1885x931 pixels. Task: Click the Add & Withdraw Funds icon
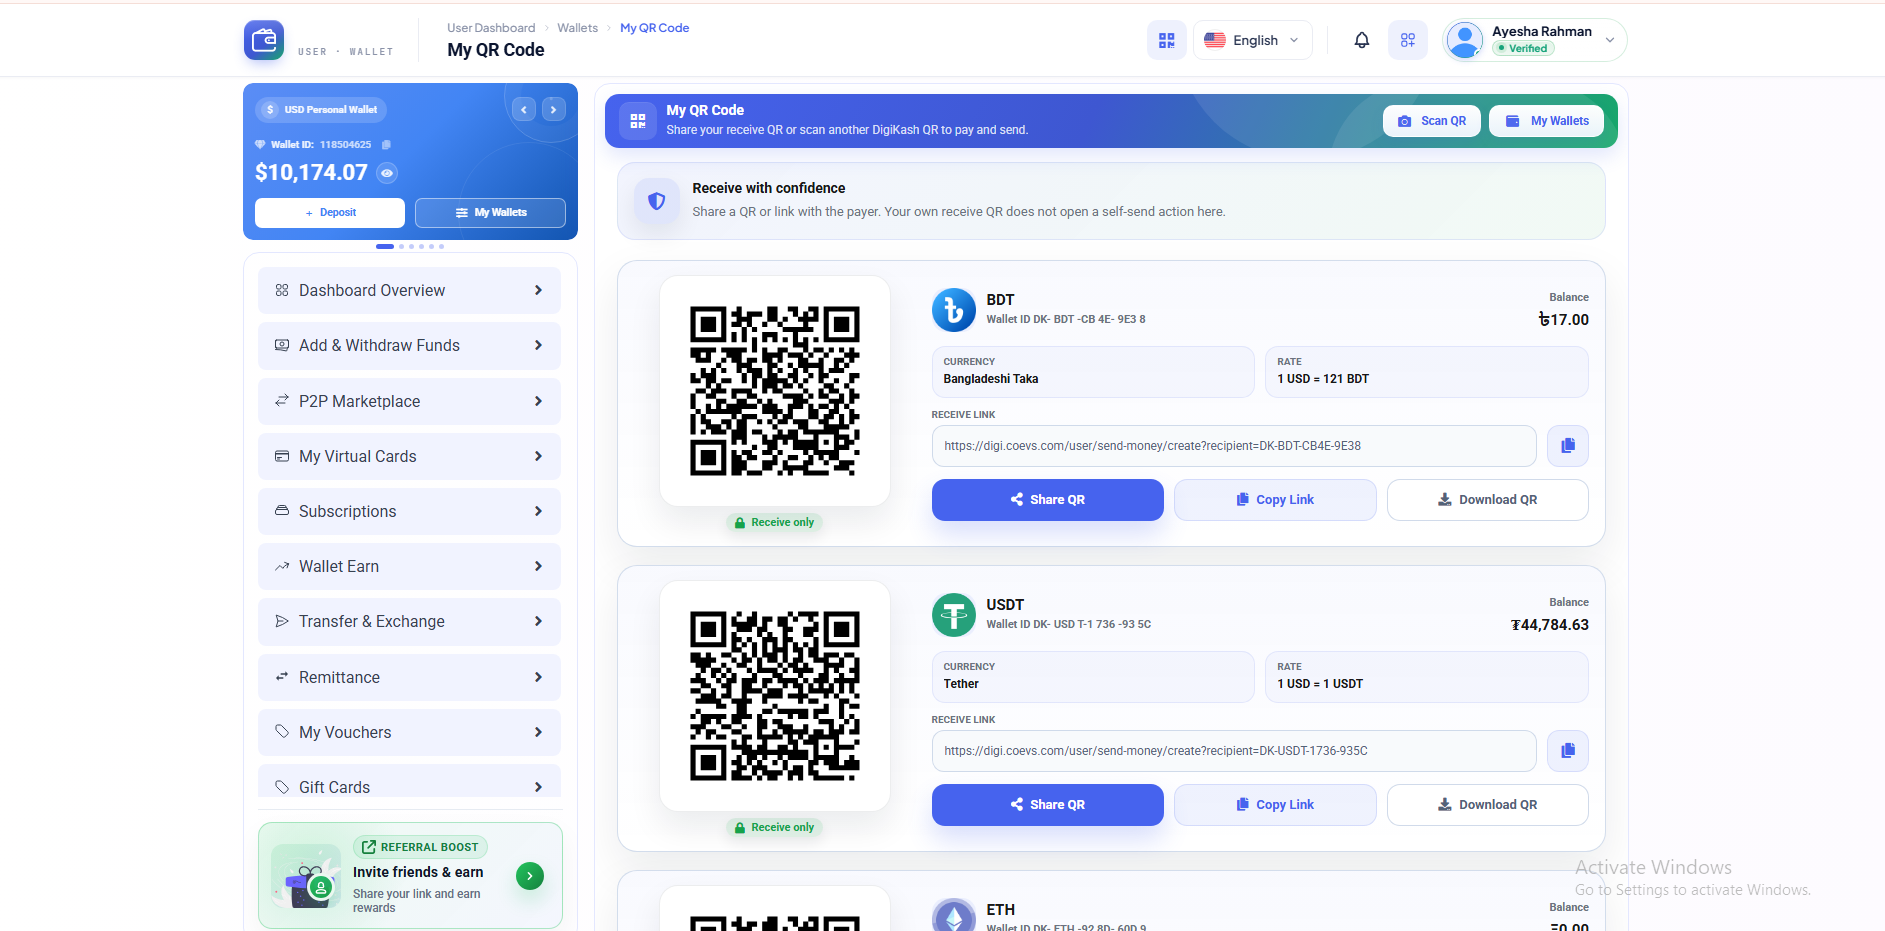tap(282, 345)
